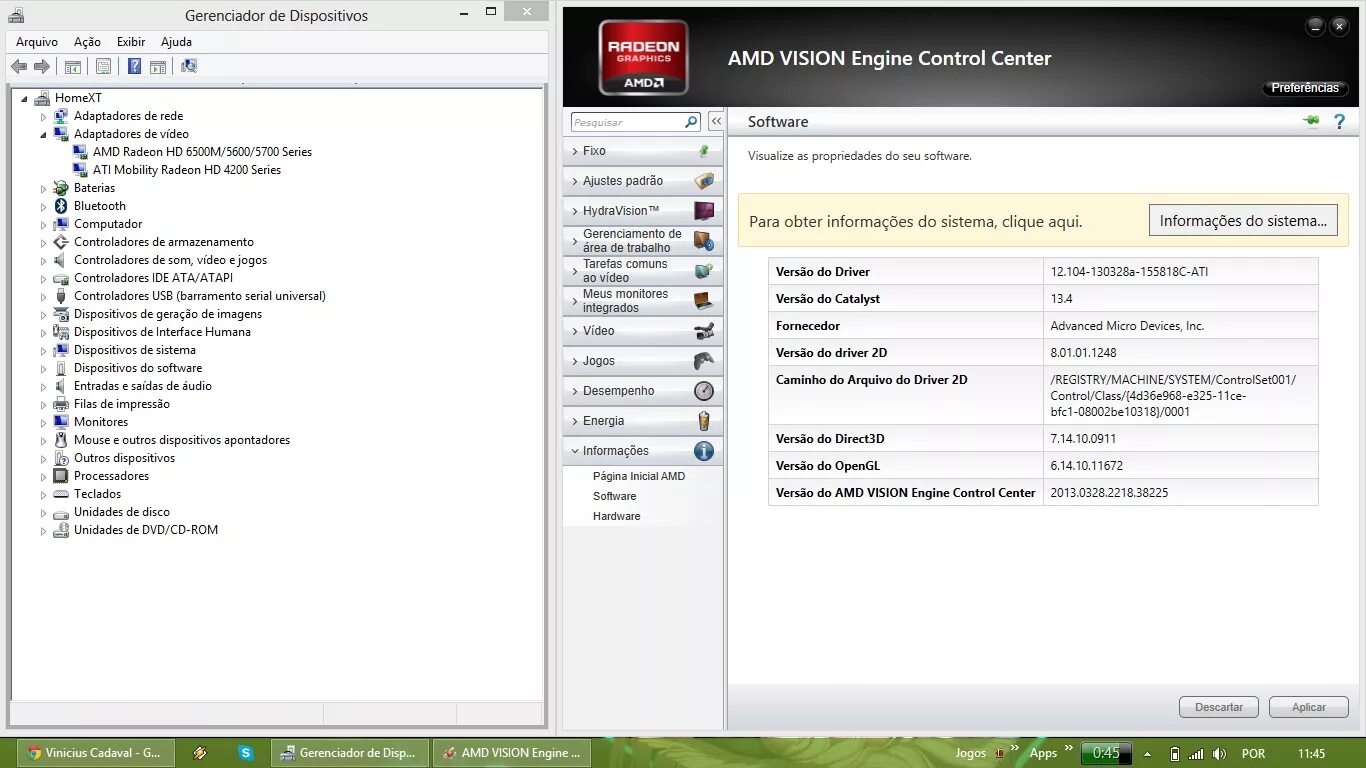This screenshot has width=1366, height=768.
Task: Scan for hardware changes toolbar icon
Action: click(x=189, y=67)
